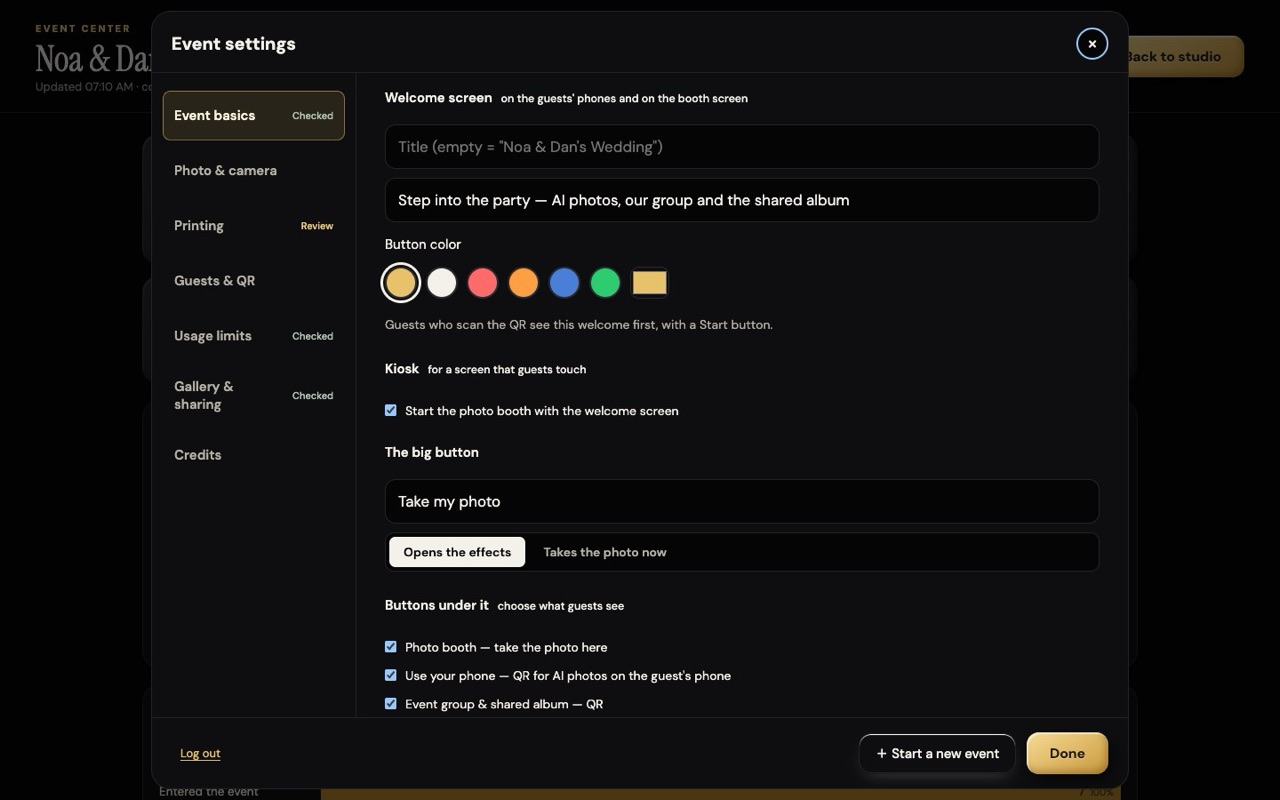Viewport: 1280px width, 800px height.
Task: Click the Log out link
Action: [x=200, y=753]
